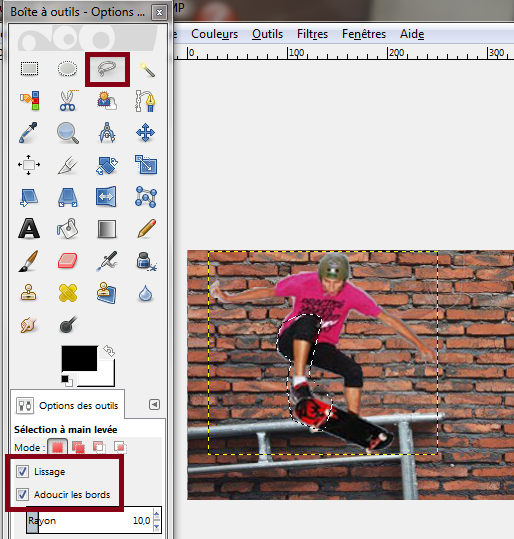Select the Scale tool

tap(146, 164)
